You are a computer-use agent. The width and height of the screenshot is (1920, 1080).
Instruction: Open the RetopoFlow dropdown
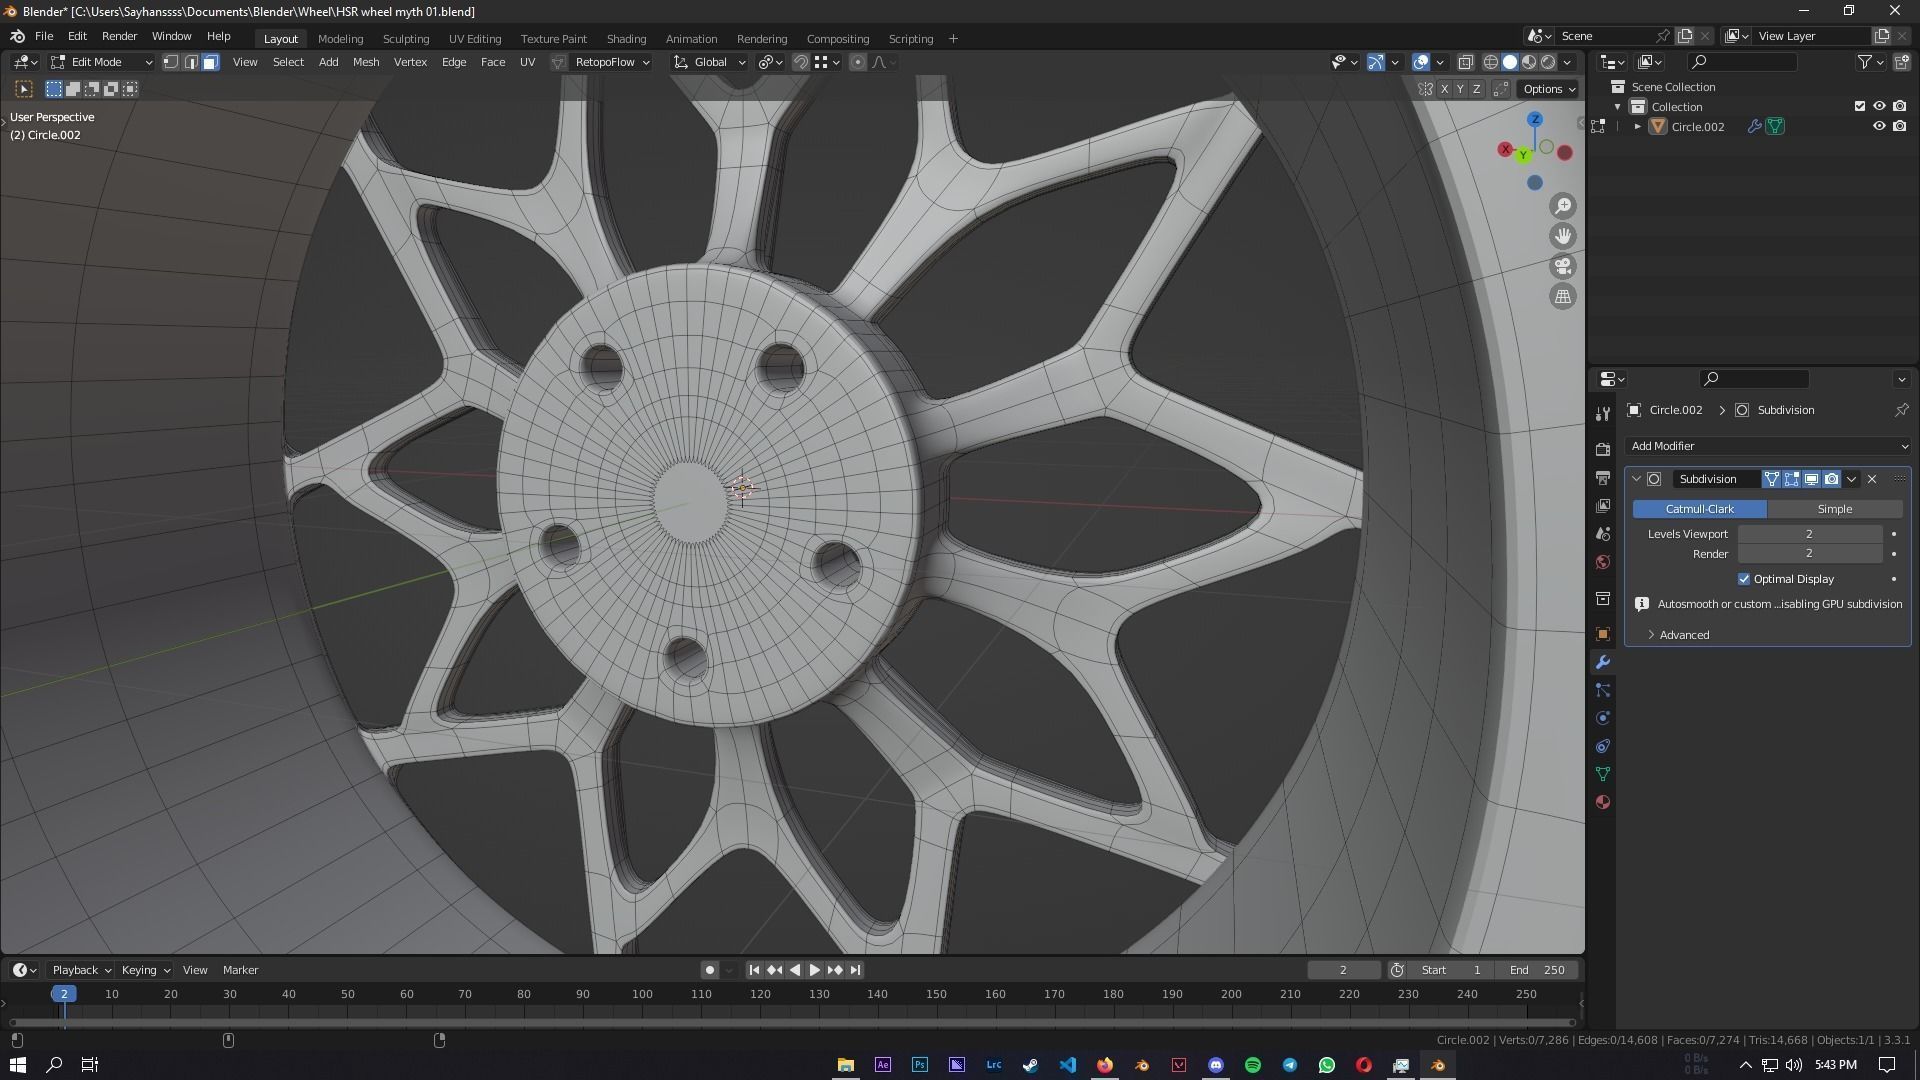611,62
